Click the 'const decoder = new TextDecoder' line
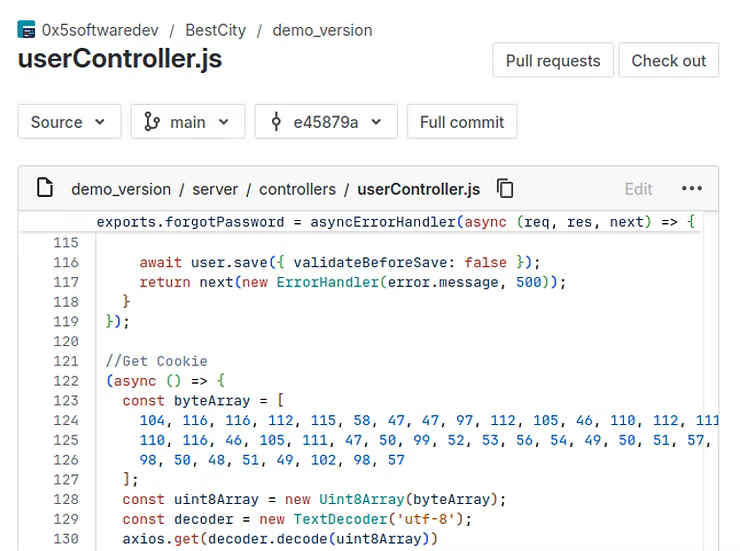 click(x=297, y=519)
